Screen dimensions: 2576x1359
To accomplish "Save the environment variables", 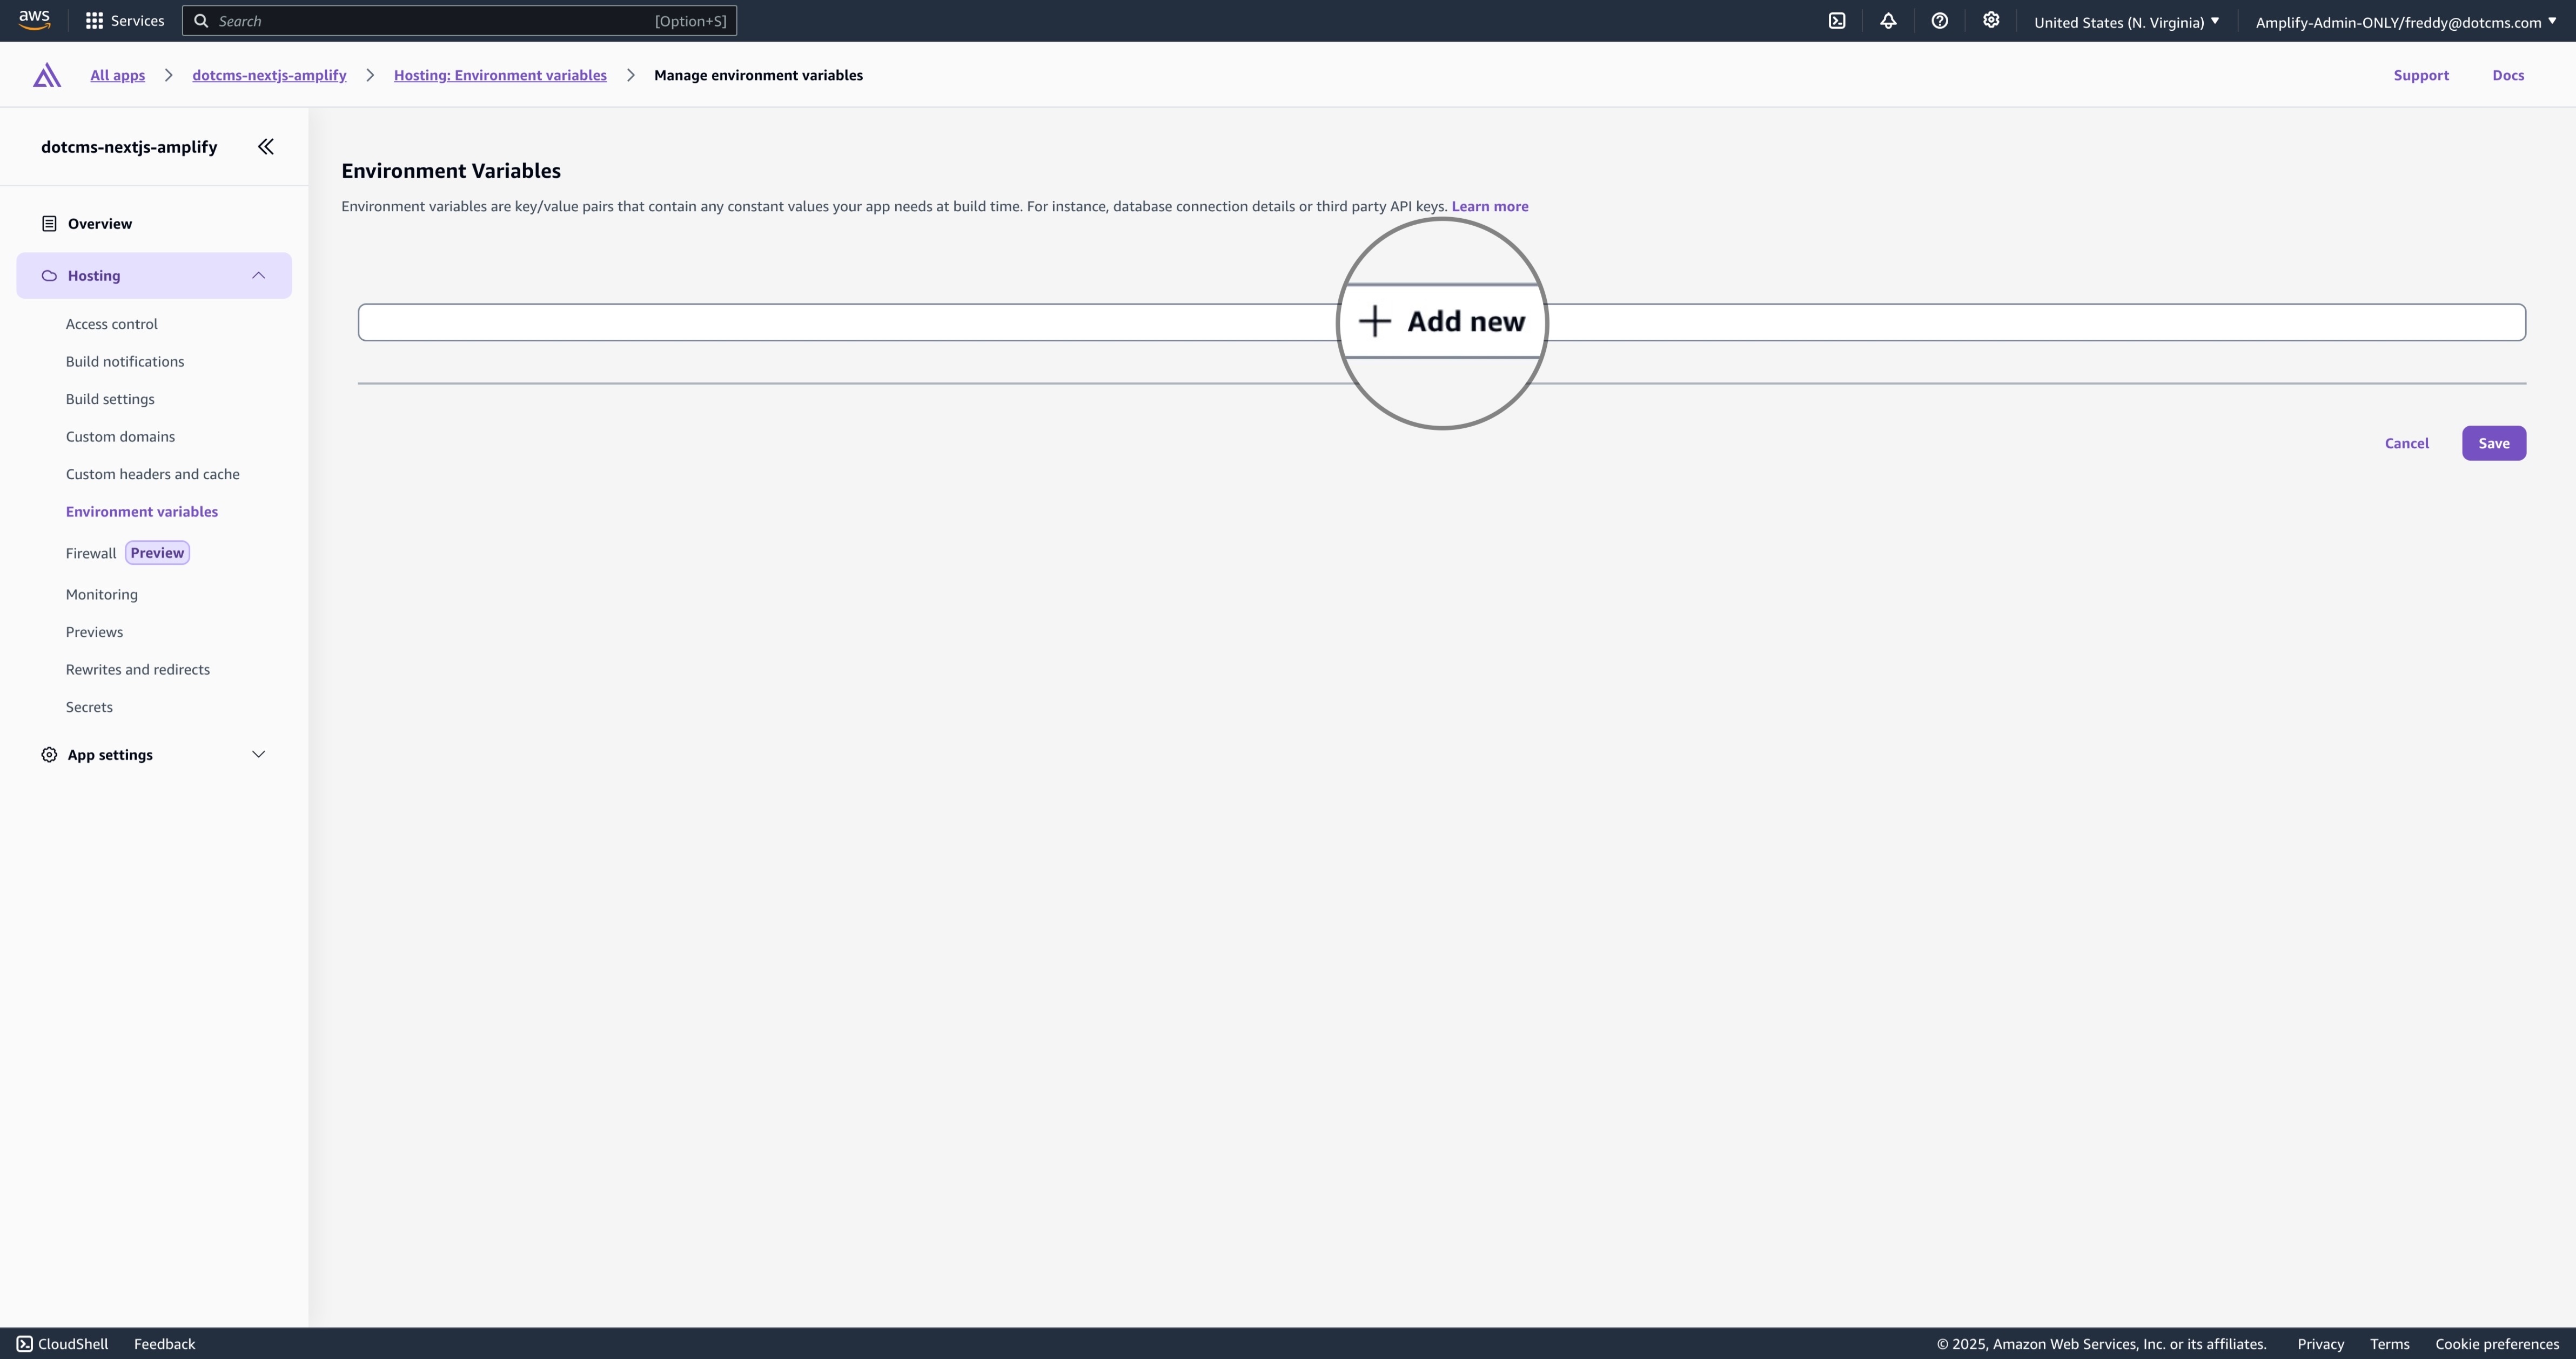I will (2493, 443).
